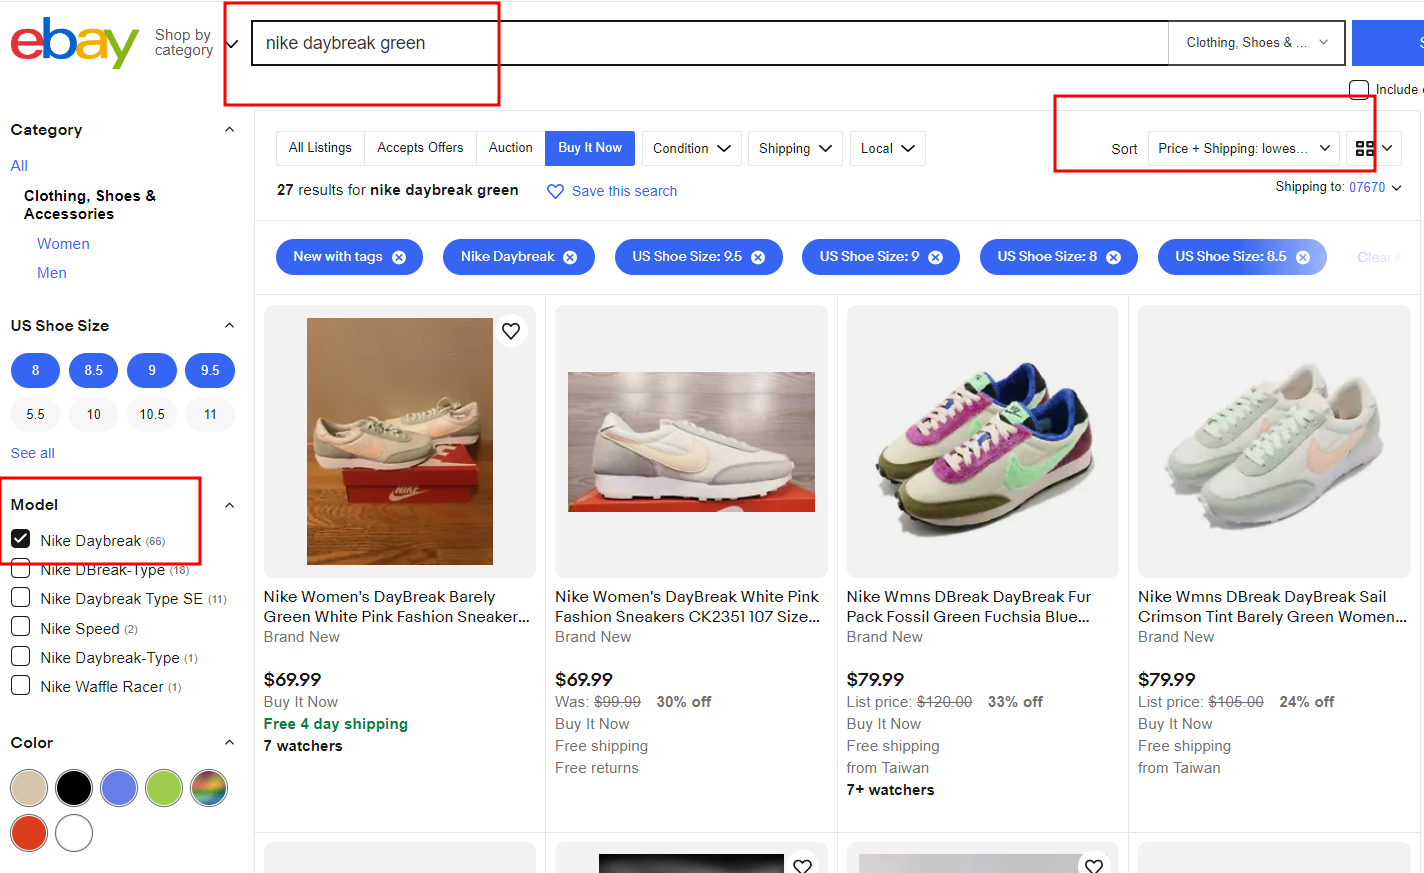
Task: Remove the US Shoe Size 8.5 chip
Action: coord(1303,257)
